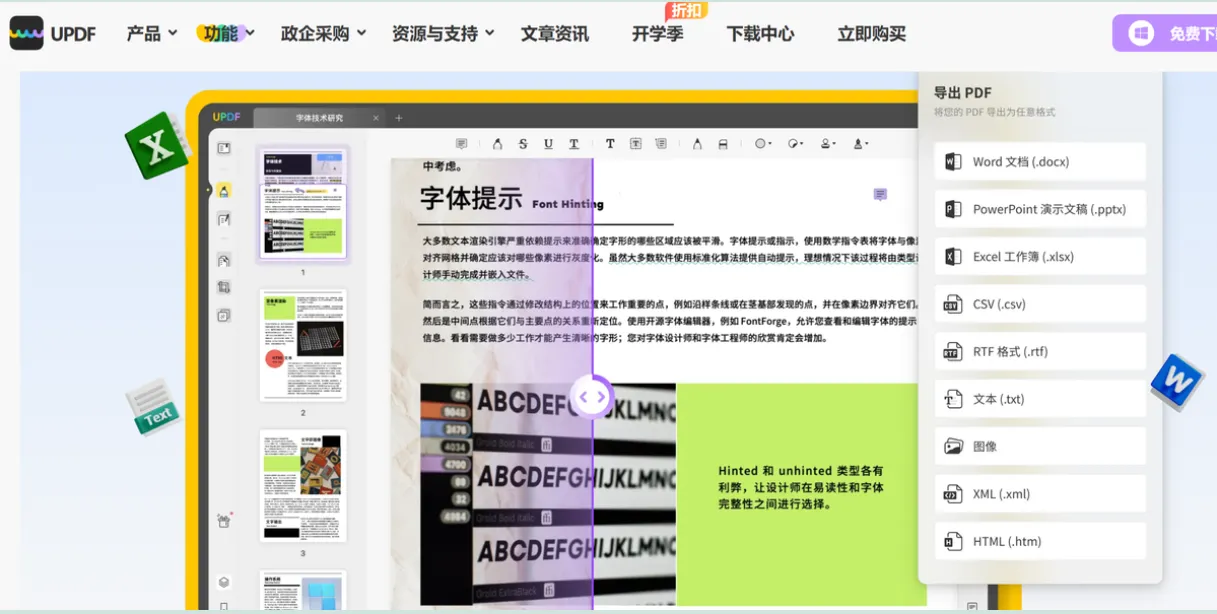The height and width of the screenshot is (614, 1217).
Task: Export as XML (.xml)
Action: point(1040,494)
